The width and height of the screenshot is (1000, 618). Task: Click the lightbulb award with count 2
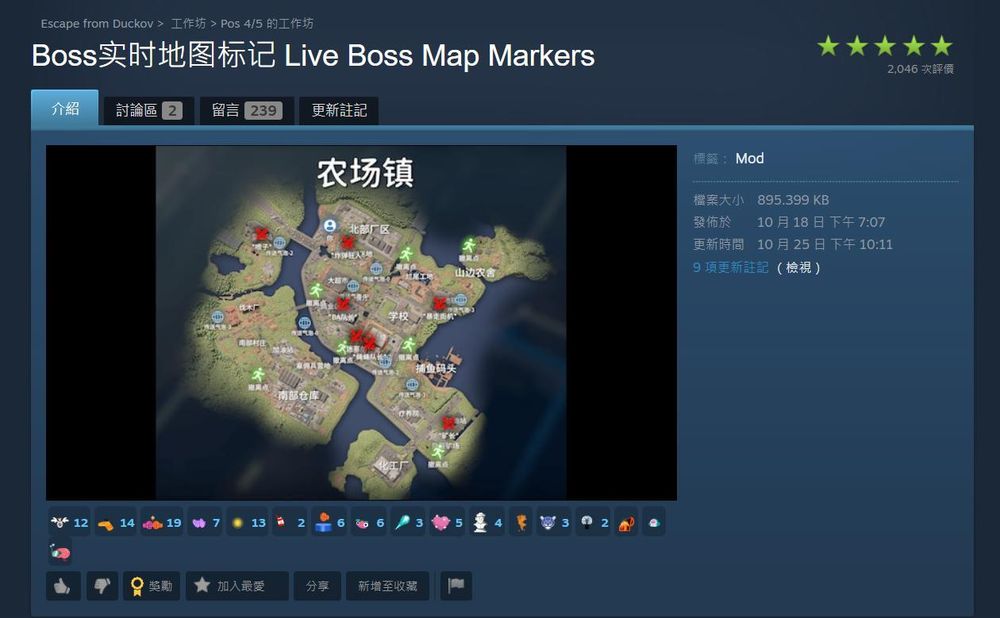(593, 523)
